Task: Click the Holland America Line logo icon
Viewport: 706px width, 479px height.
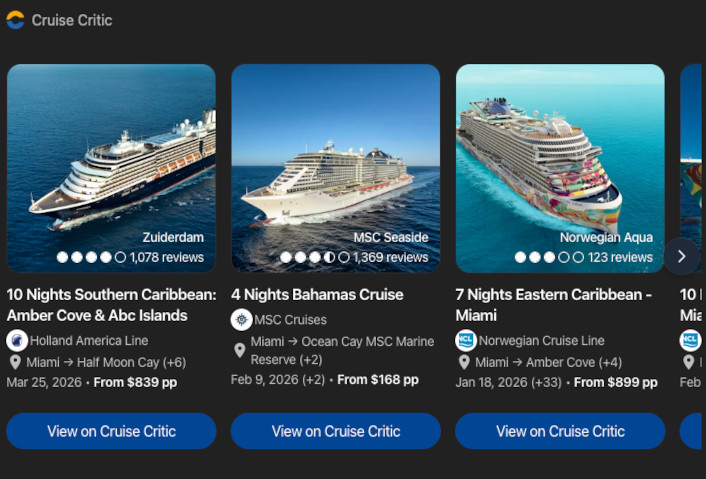Action: point(16,340)
